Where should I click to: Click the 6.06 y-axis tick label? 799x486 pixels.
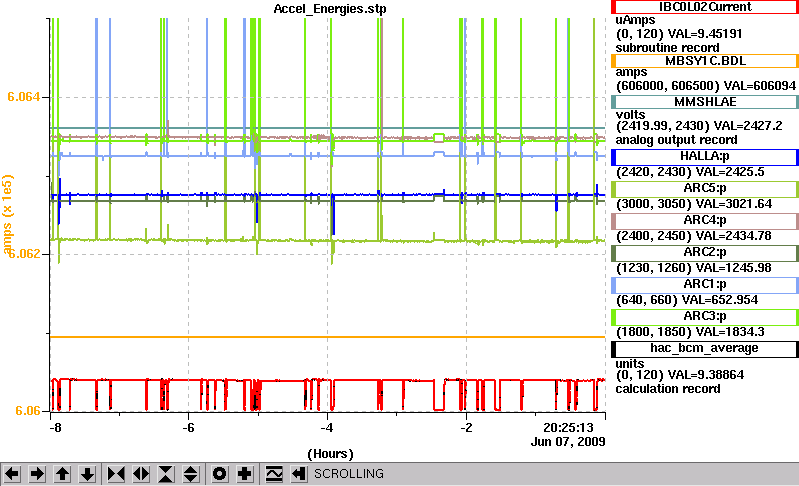pos(28,411)
